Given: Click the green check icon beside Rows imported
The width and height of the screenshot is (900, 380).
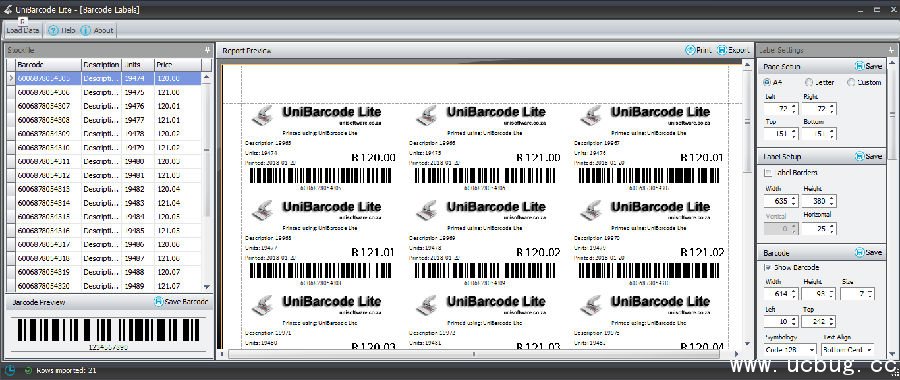Looking at the screenshot, I should [28, 370].
